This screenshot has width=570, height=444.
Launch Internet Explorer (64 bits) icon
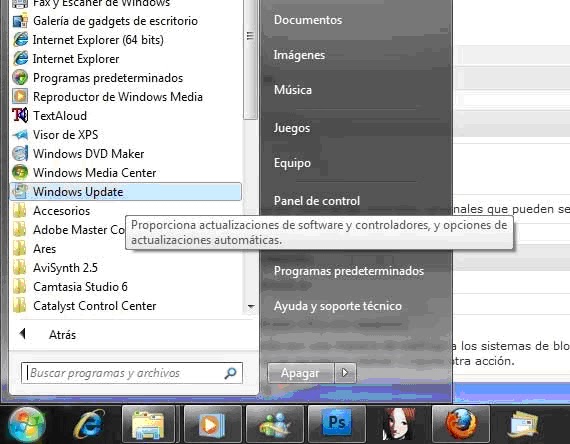(x=20, y=40)
